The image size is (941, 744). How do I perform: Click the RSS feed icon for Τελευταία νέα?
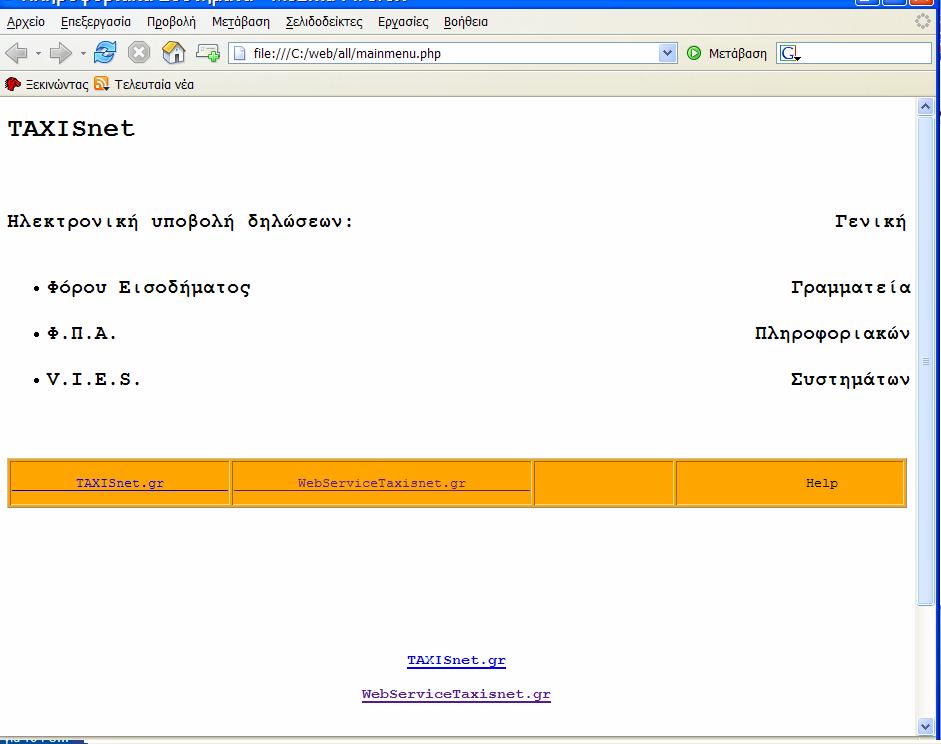pyautogui.click(x=101, y=84)
